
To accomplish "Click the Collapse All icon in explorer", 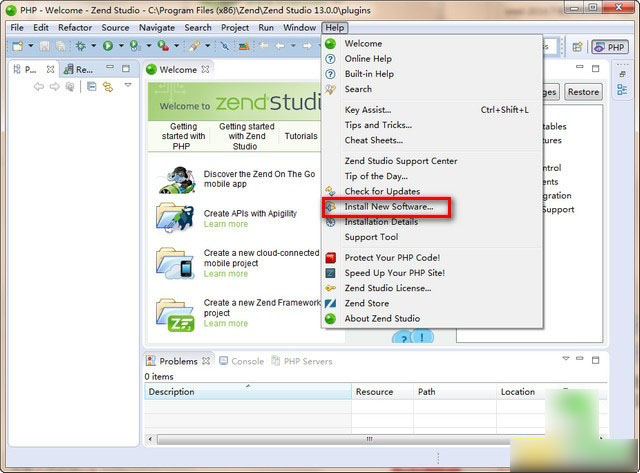I will click(x=92, y=87).
